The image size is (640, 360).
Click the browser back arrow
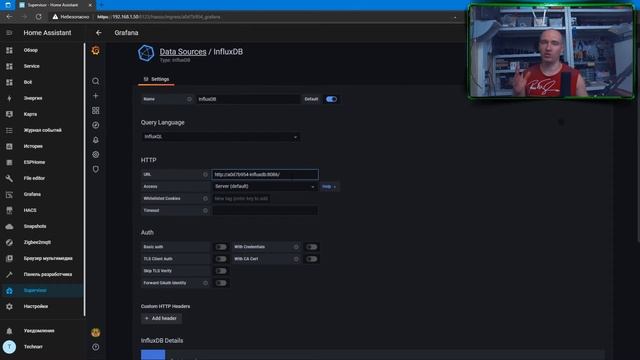[x=9, y=17]
